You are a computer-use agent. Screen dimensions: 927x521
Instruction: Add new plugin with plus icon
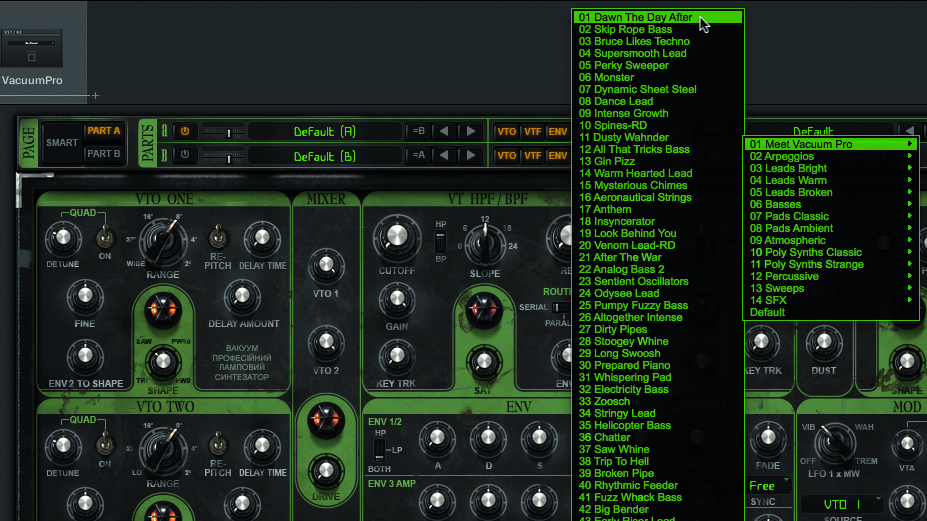click(x=95, y=95)
